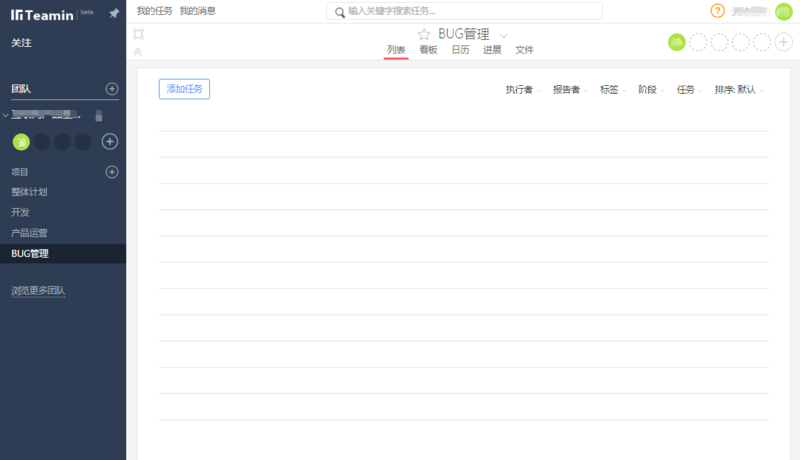Click the Teamin logo
This screenshot has height=460, width=800.
(x=42, y=15)
